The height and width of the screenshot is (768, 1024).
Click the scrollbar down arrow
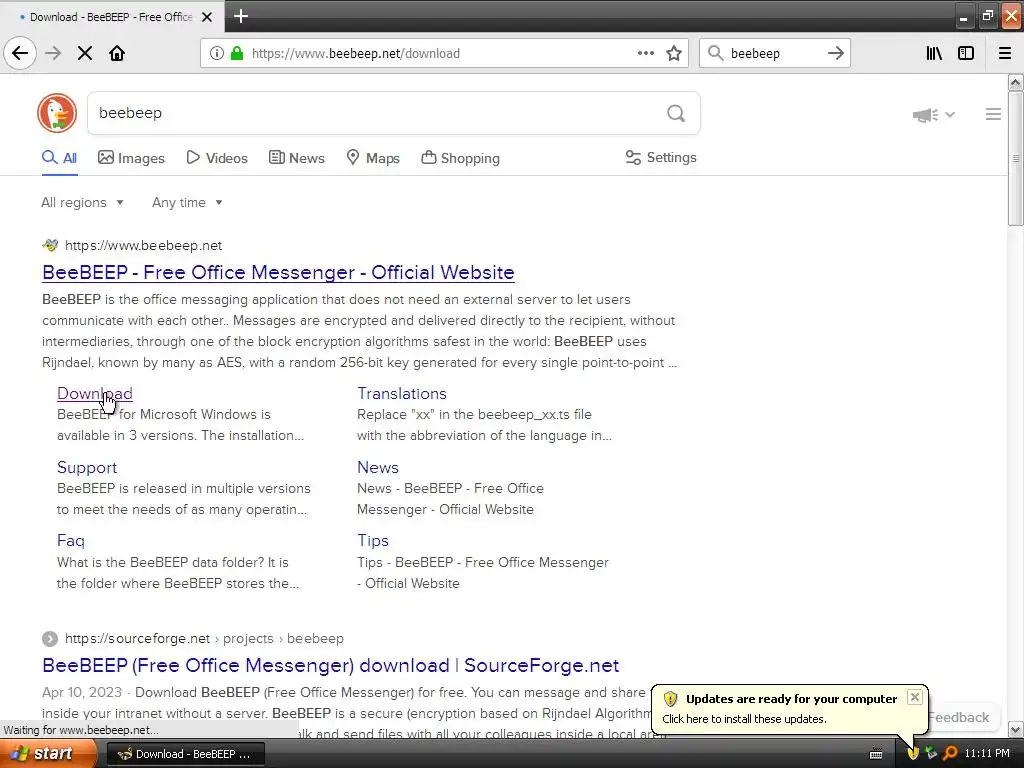pos(1016,729)
